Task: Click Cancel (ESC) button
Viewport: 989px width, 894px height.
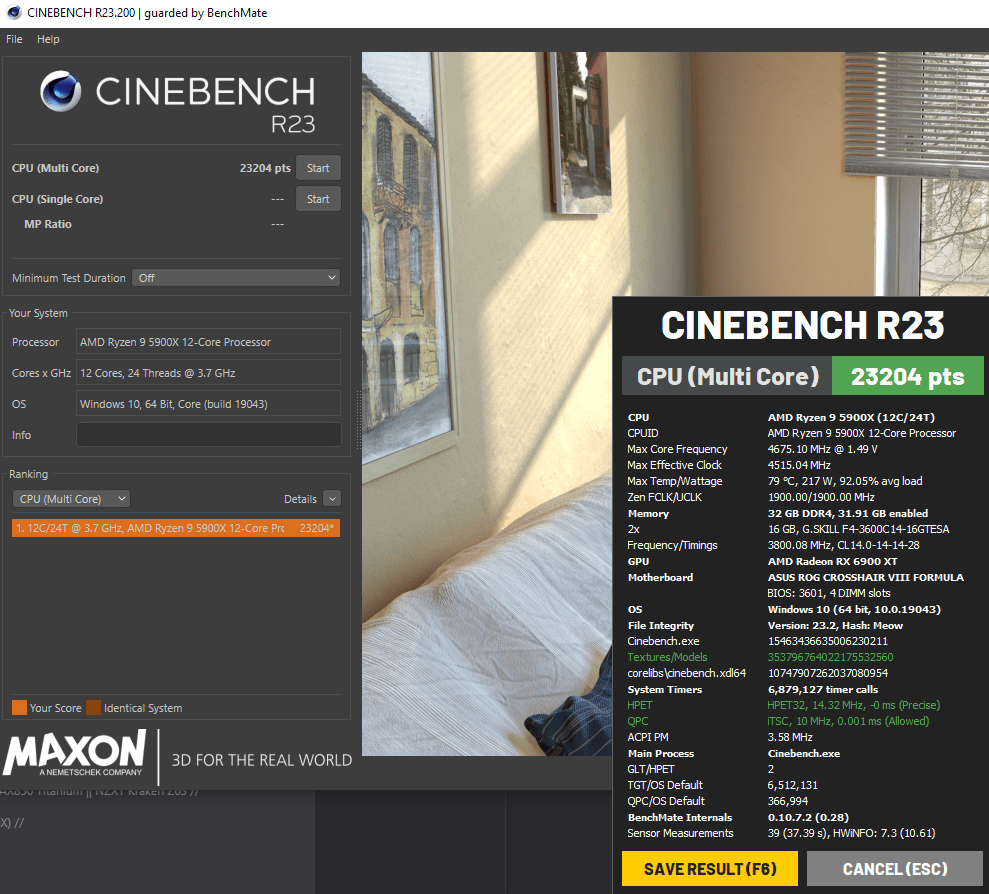Action: pos(894,869)
